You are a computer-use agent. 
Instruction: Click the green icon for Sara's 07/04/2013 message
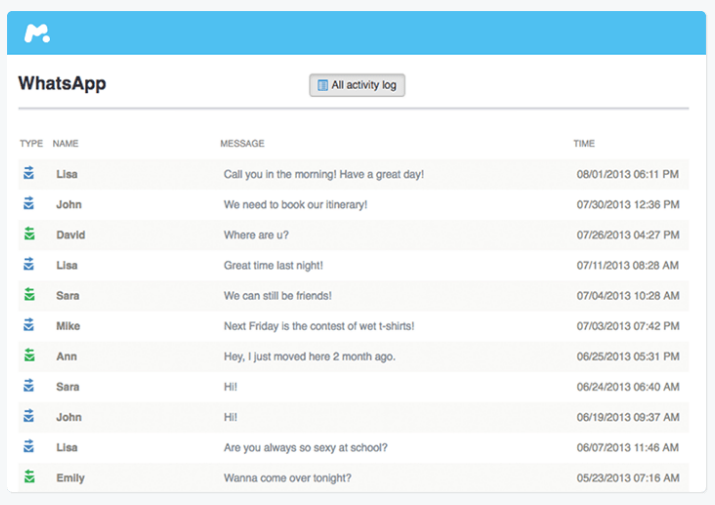click(29, 296)
